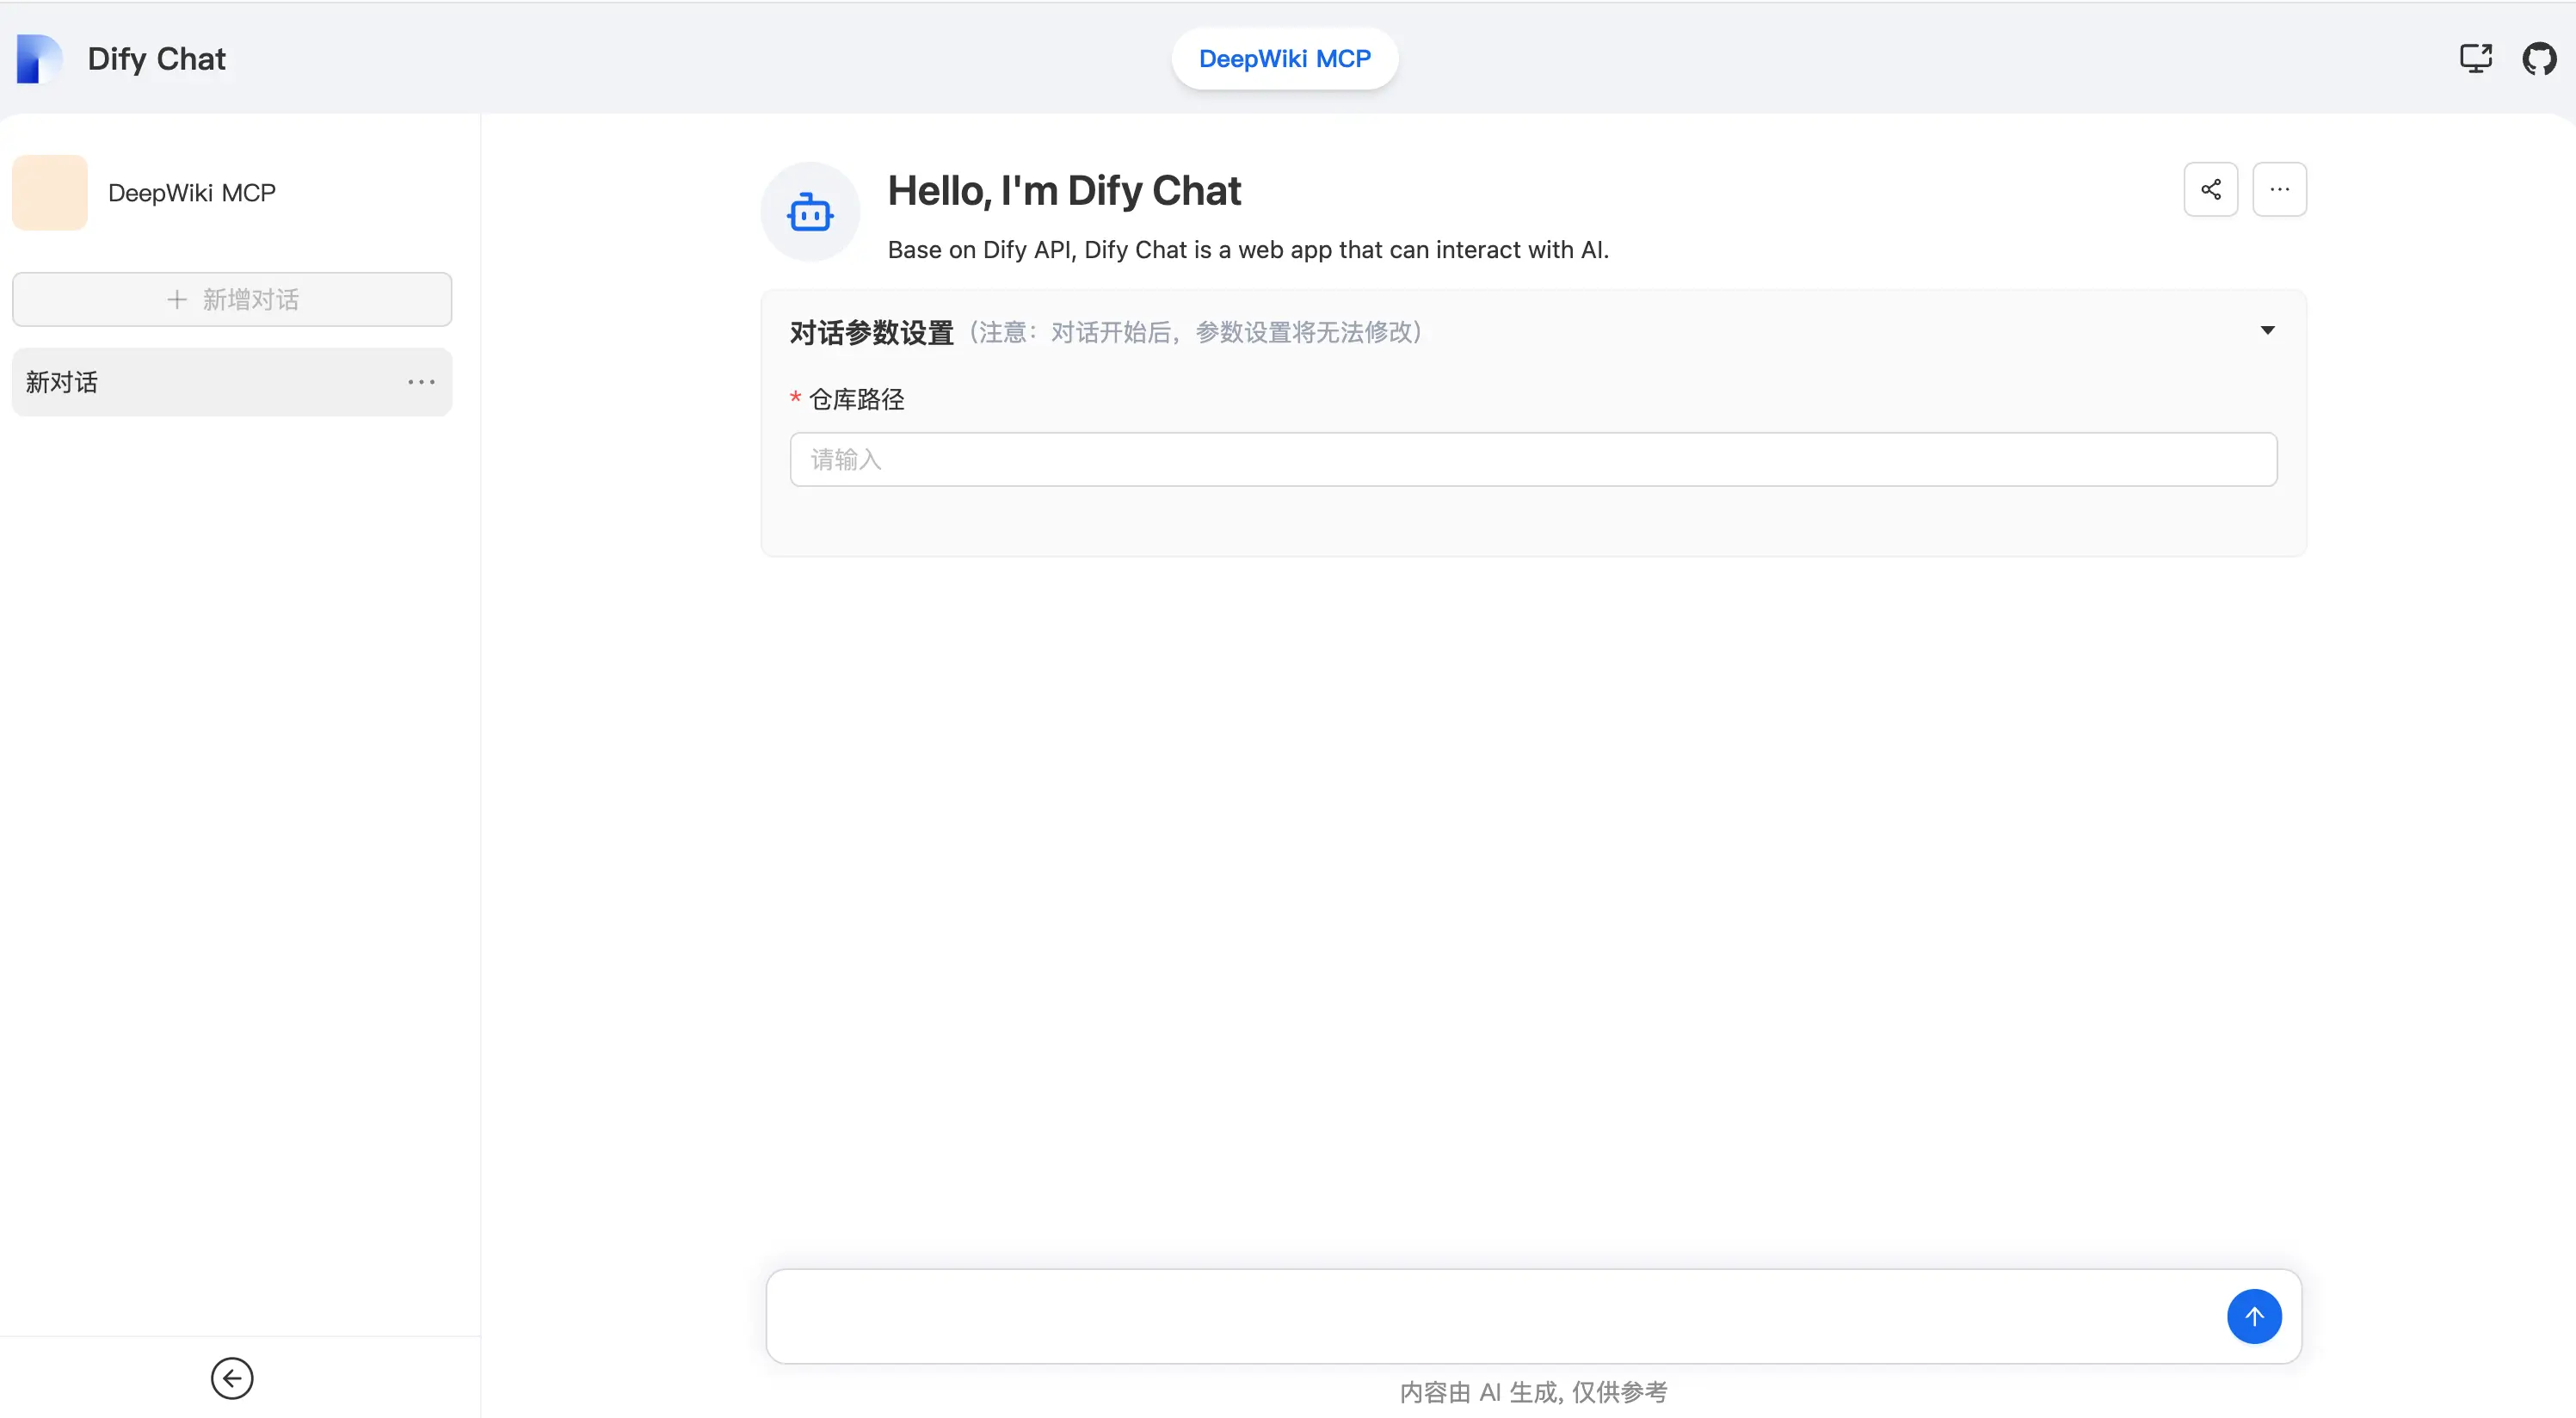
Task: Open the 新对话 conversation options menu
Action: (421, 382)
